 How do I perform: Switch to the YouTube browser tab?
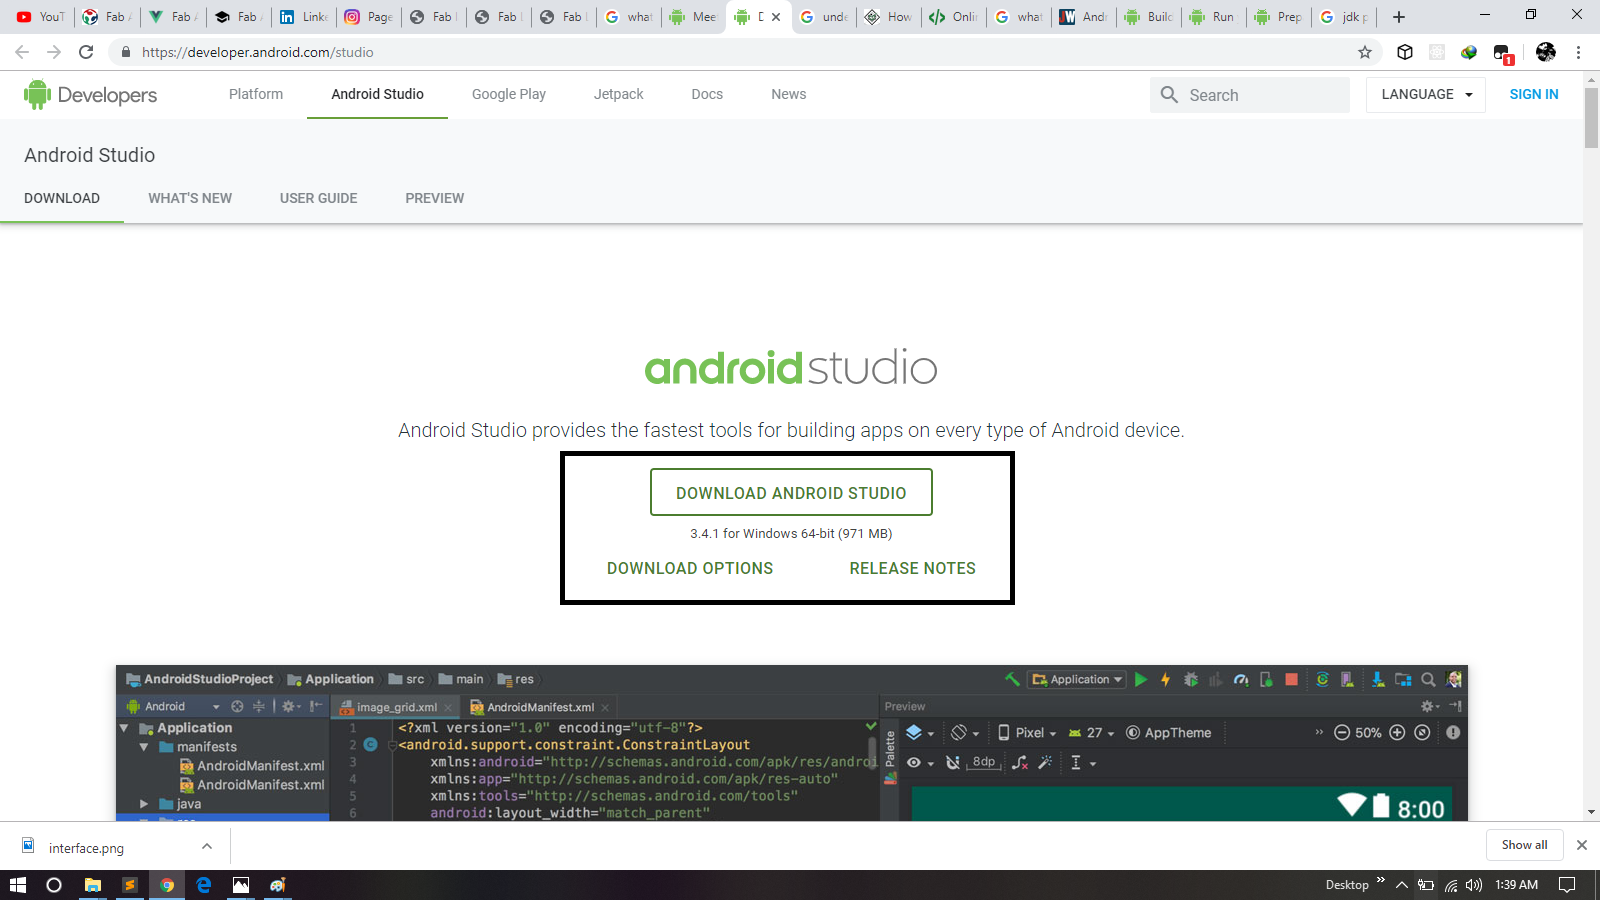(x=40, y=17)
